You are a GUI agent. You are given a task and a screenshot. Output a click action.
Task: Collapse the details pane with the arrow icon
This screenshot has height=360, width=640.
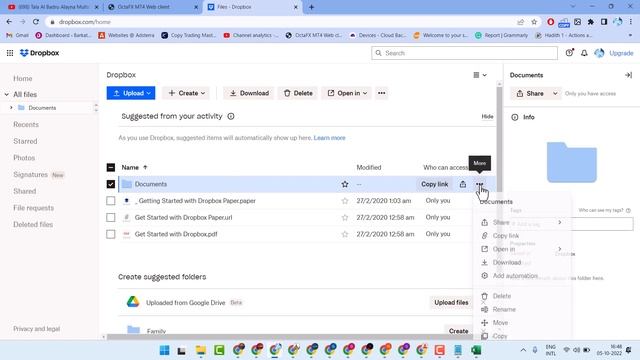pos(628,75)
